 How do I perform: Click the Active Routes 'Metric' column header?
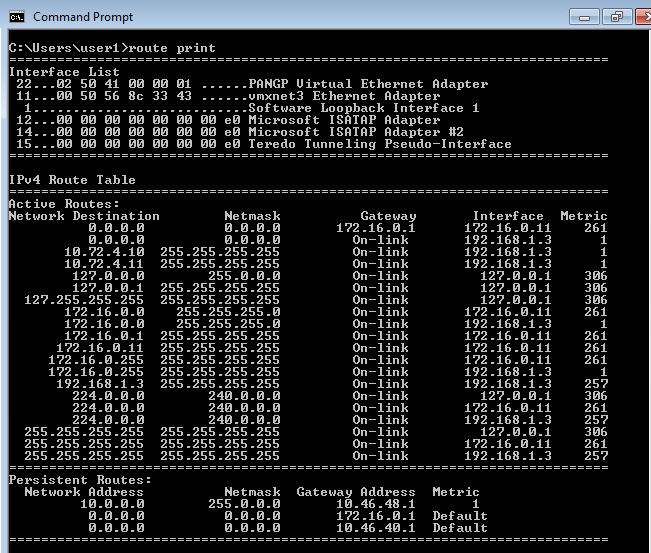pos(584,216)
